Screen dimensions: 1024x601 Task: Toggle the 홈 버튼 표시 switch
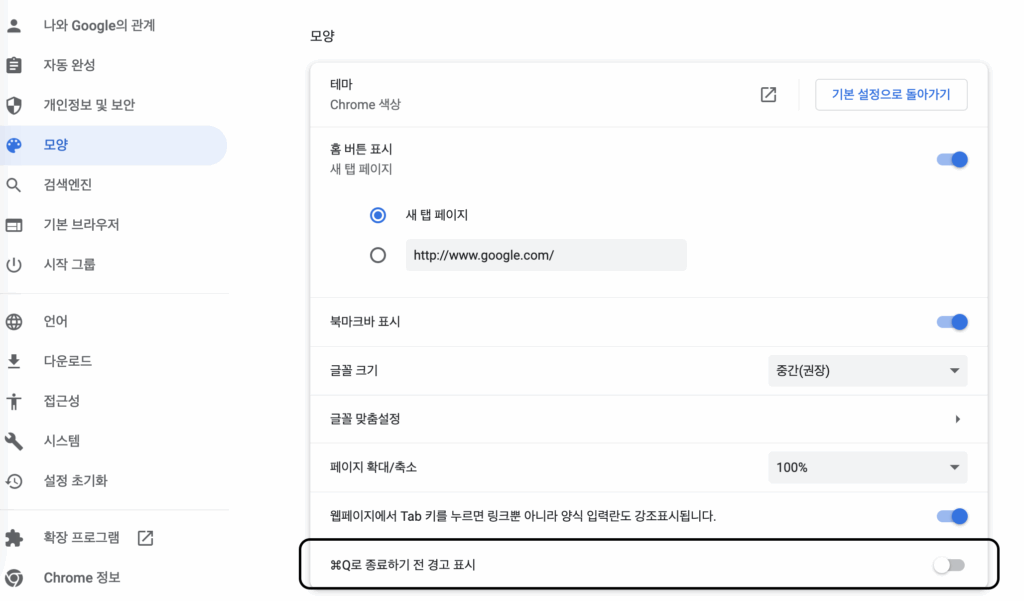pyautogui.click(x=952, y=159)
